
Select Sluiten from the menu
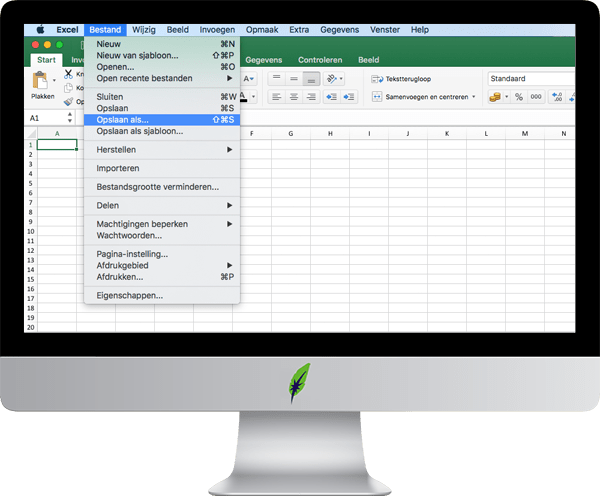click(162, 97)
